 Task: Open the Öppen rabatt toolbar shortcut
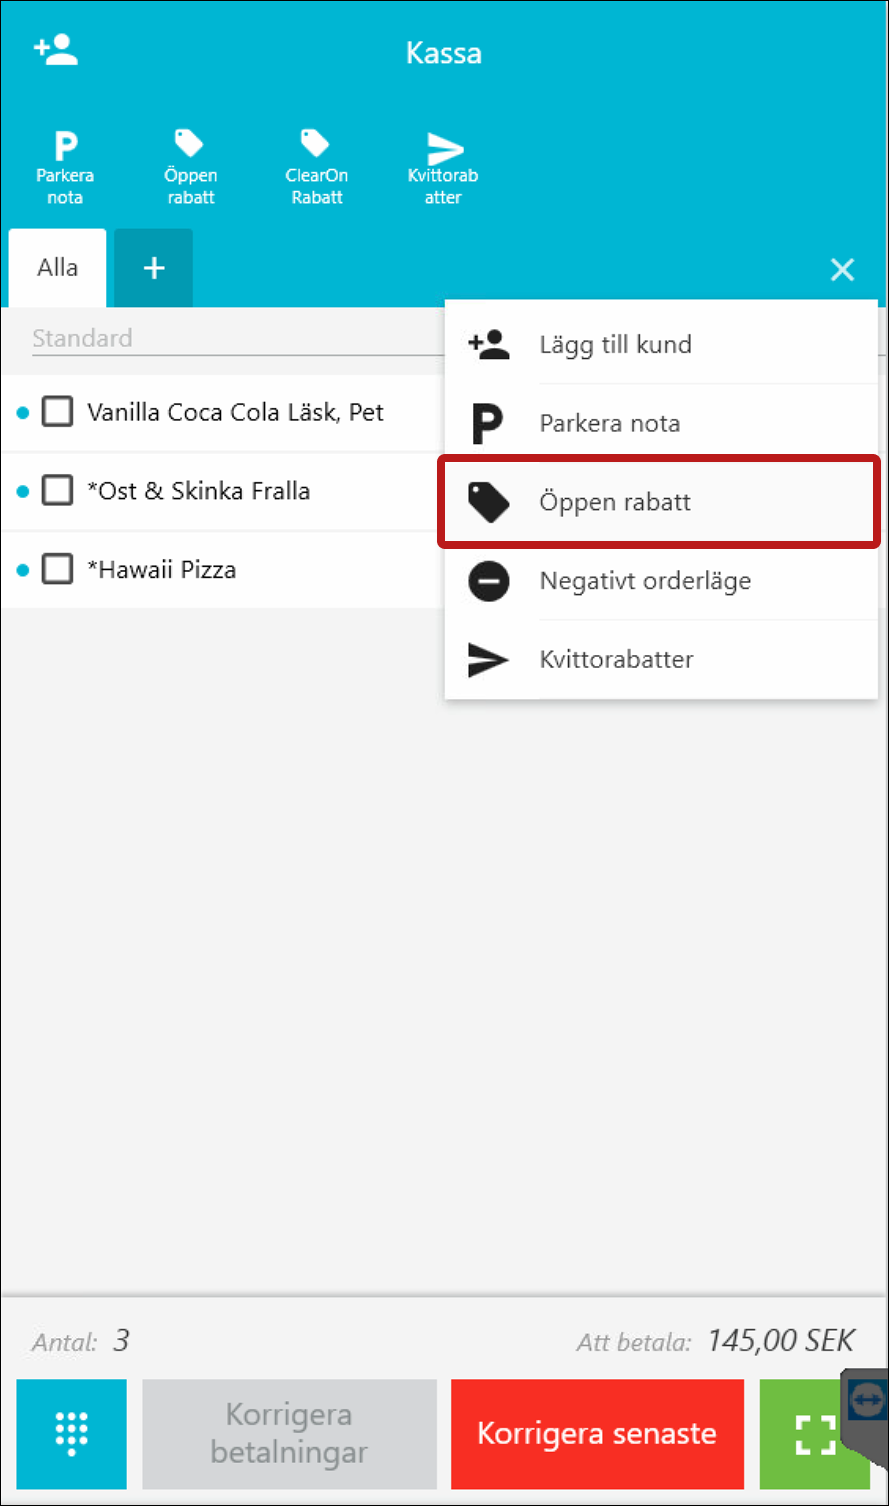coord(190,166)
